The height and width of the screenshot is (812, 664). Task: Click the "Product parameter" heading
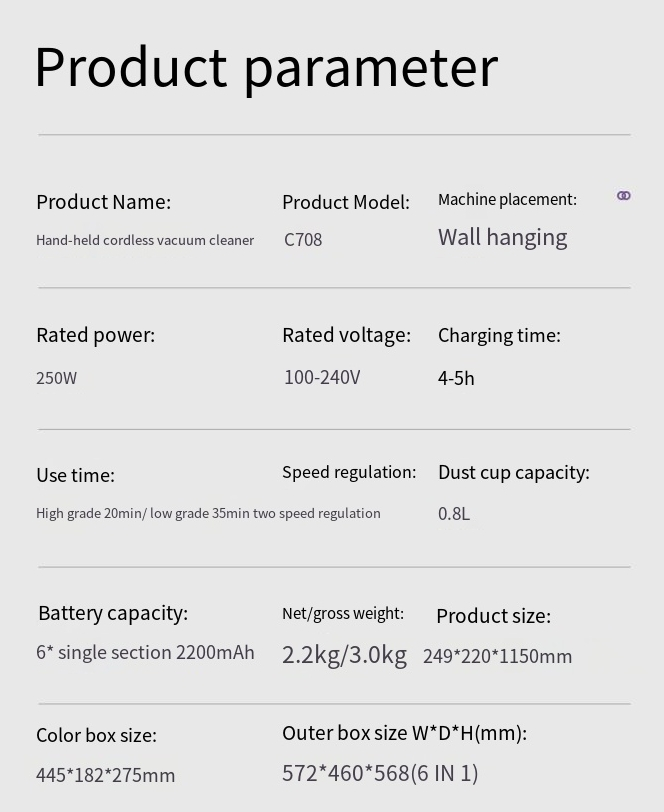[266, 67]
